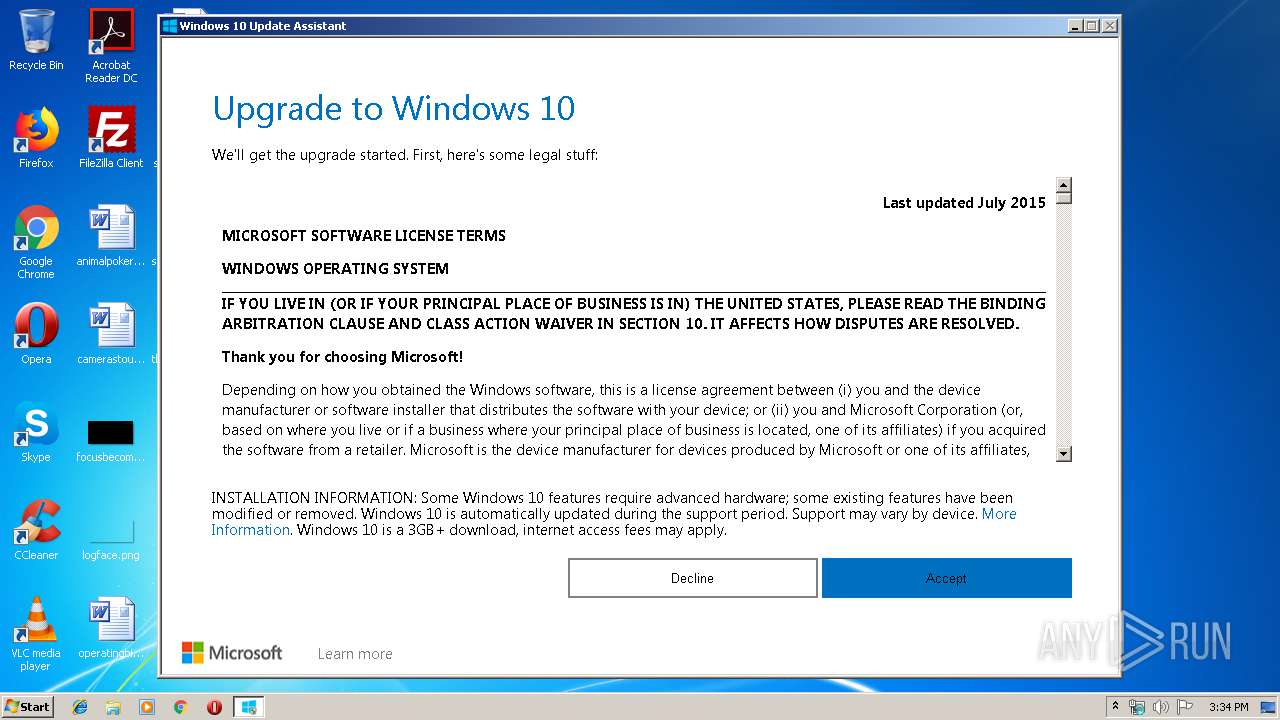Open the media player taskbar icon
The width and height of the screenshot is (1280, 720).
point(147,707)
